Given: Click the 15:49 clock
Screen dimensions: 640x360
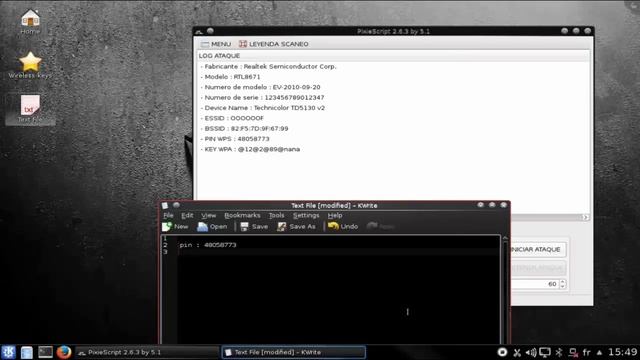Looking at the screenshot, I should 622,352.
